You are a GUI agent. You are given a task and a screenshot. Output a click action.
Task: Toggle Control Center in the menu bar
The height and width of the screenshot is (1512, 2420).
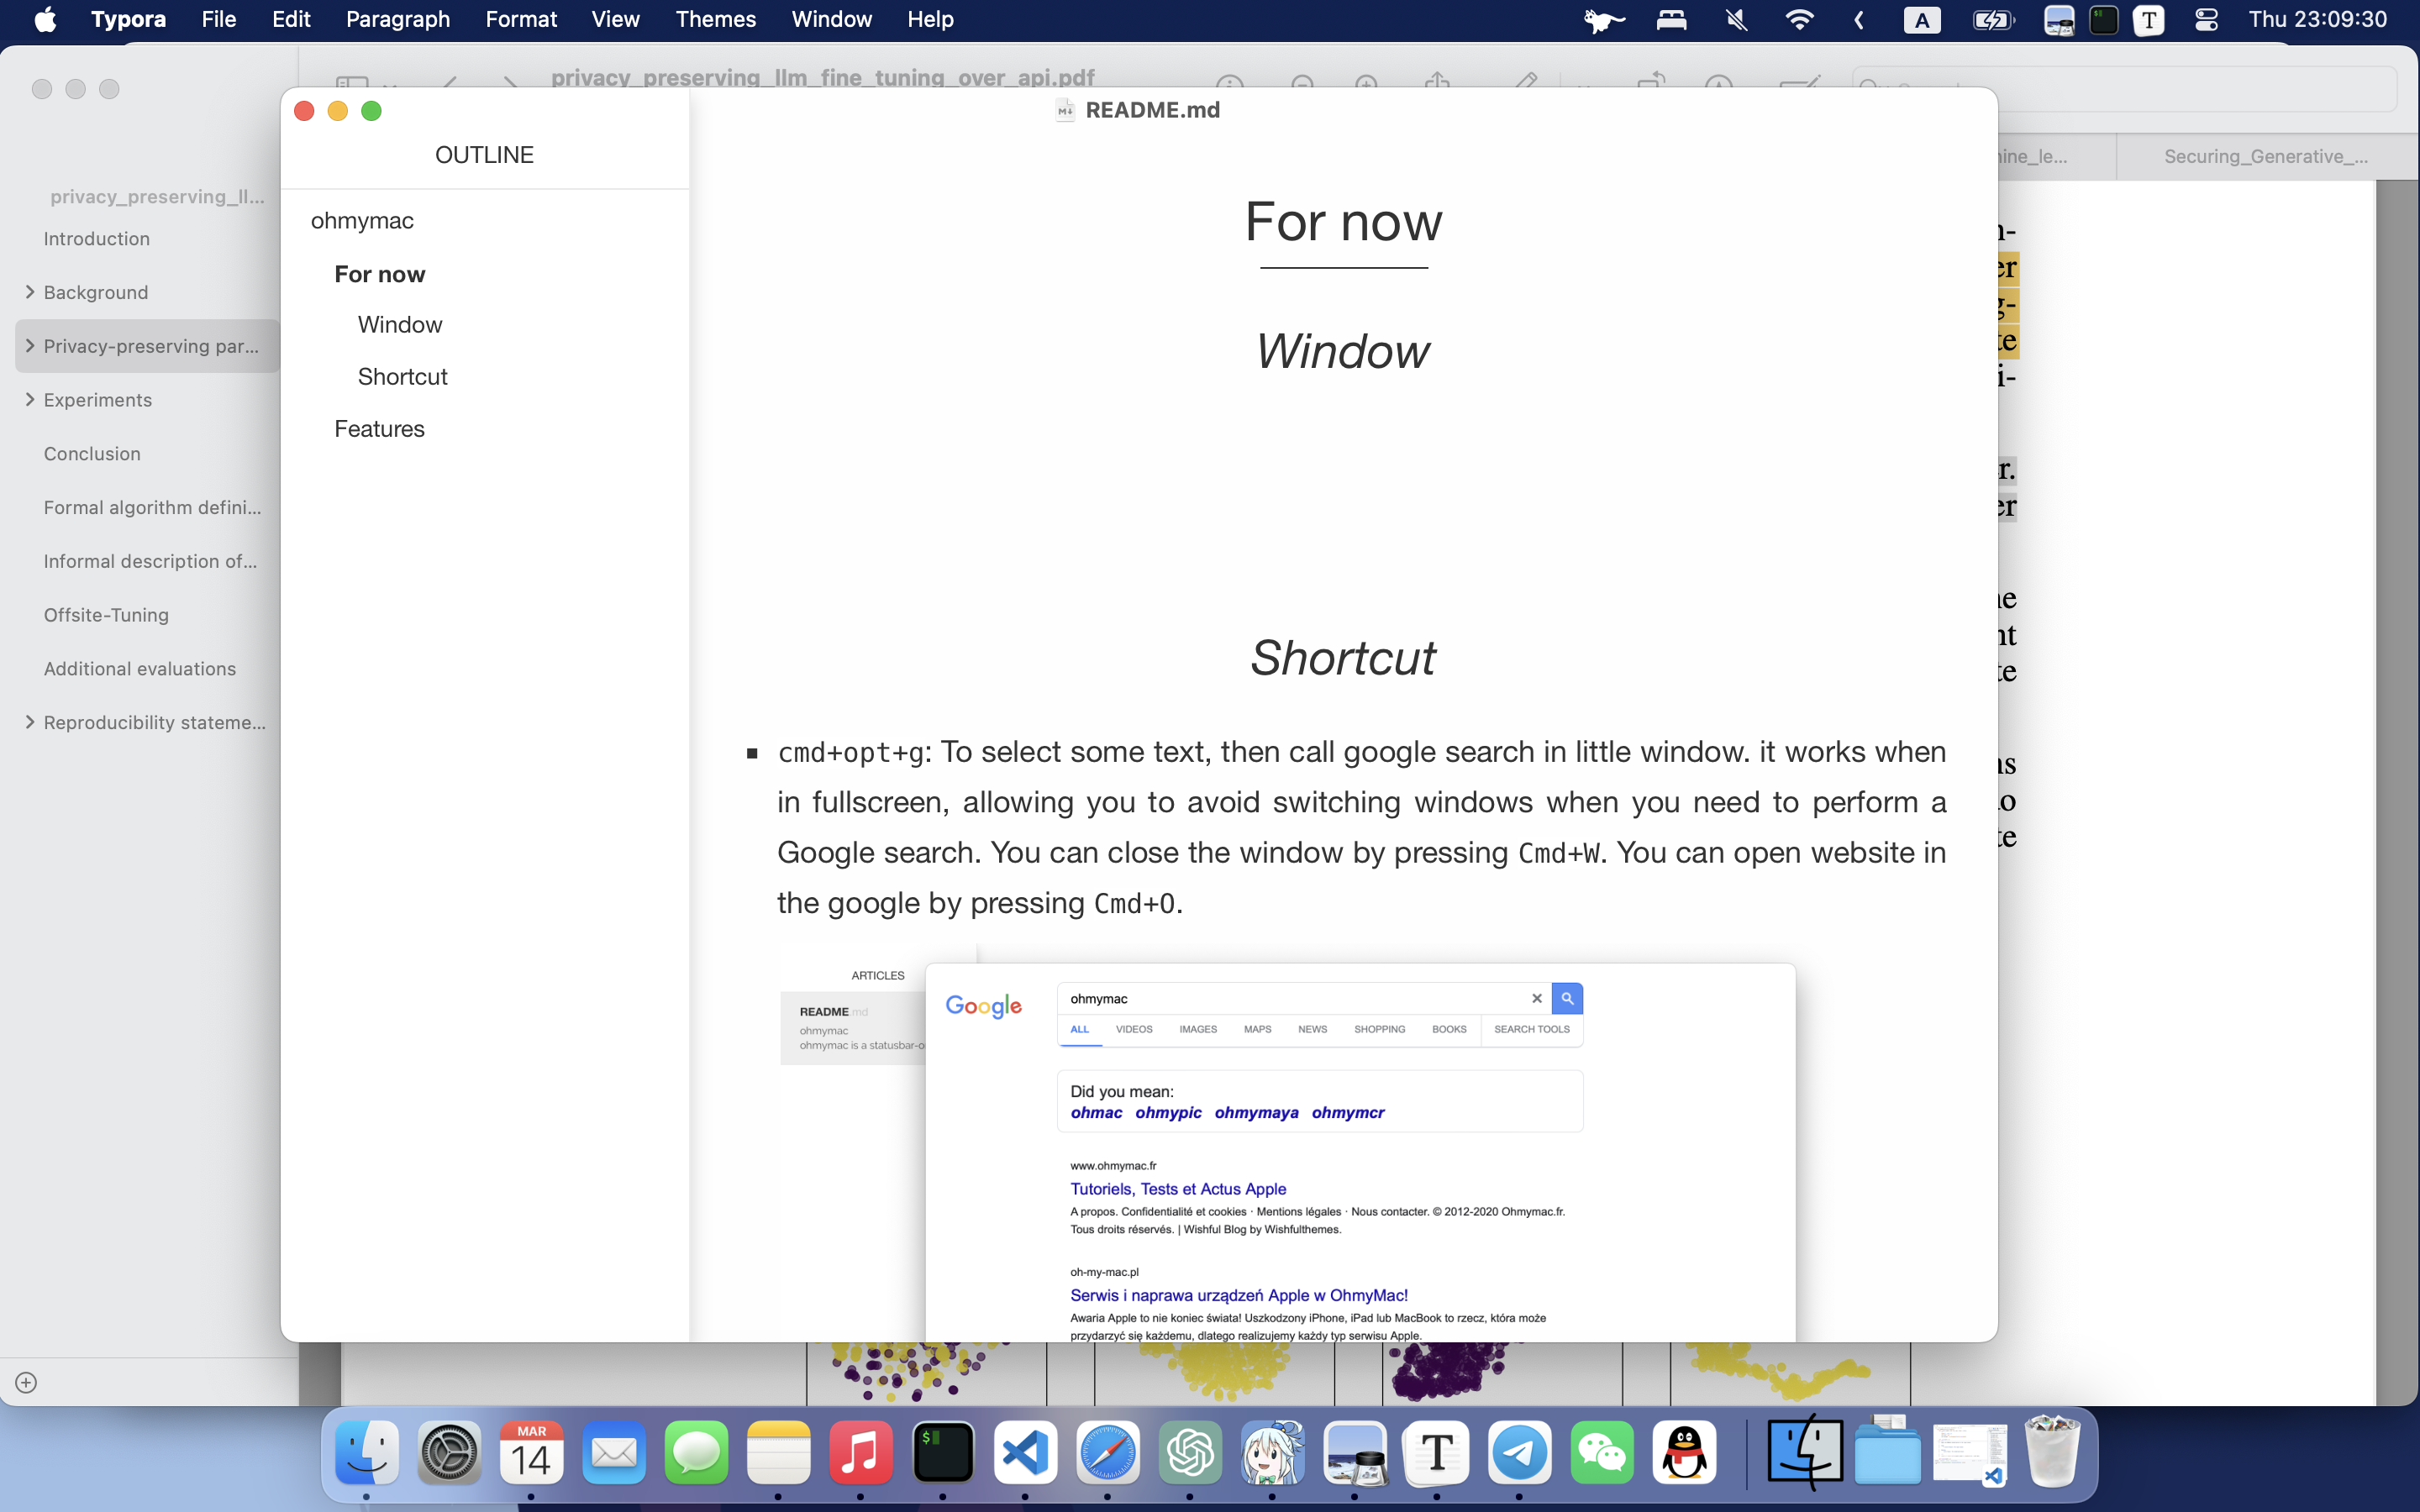tap(2207, 19)
